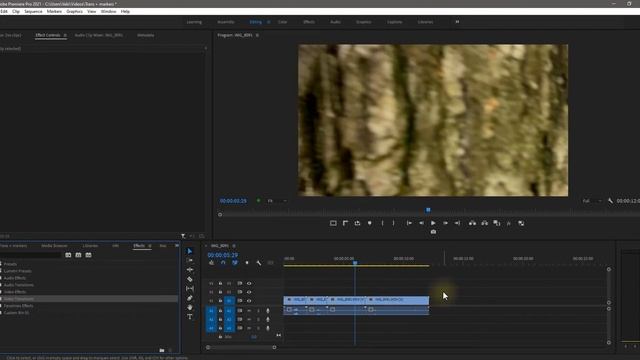This screenshot has width=640, height=360.
Task: Open the timeline sequence panel menu
Action: pos(234,246)
